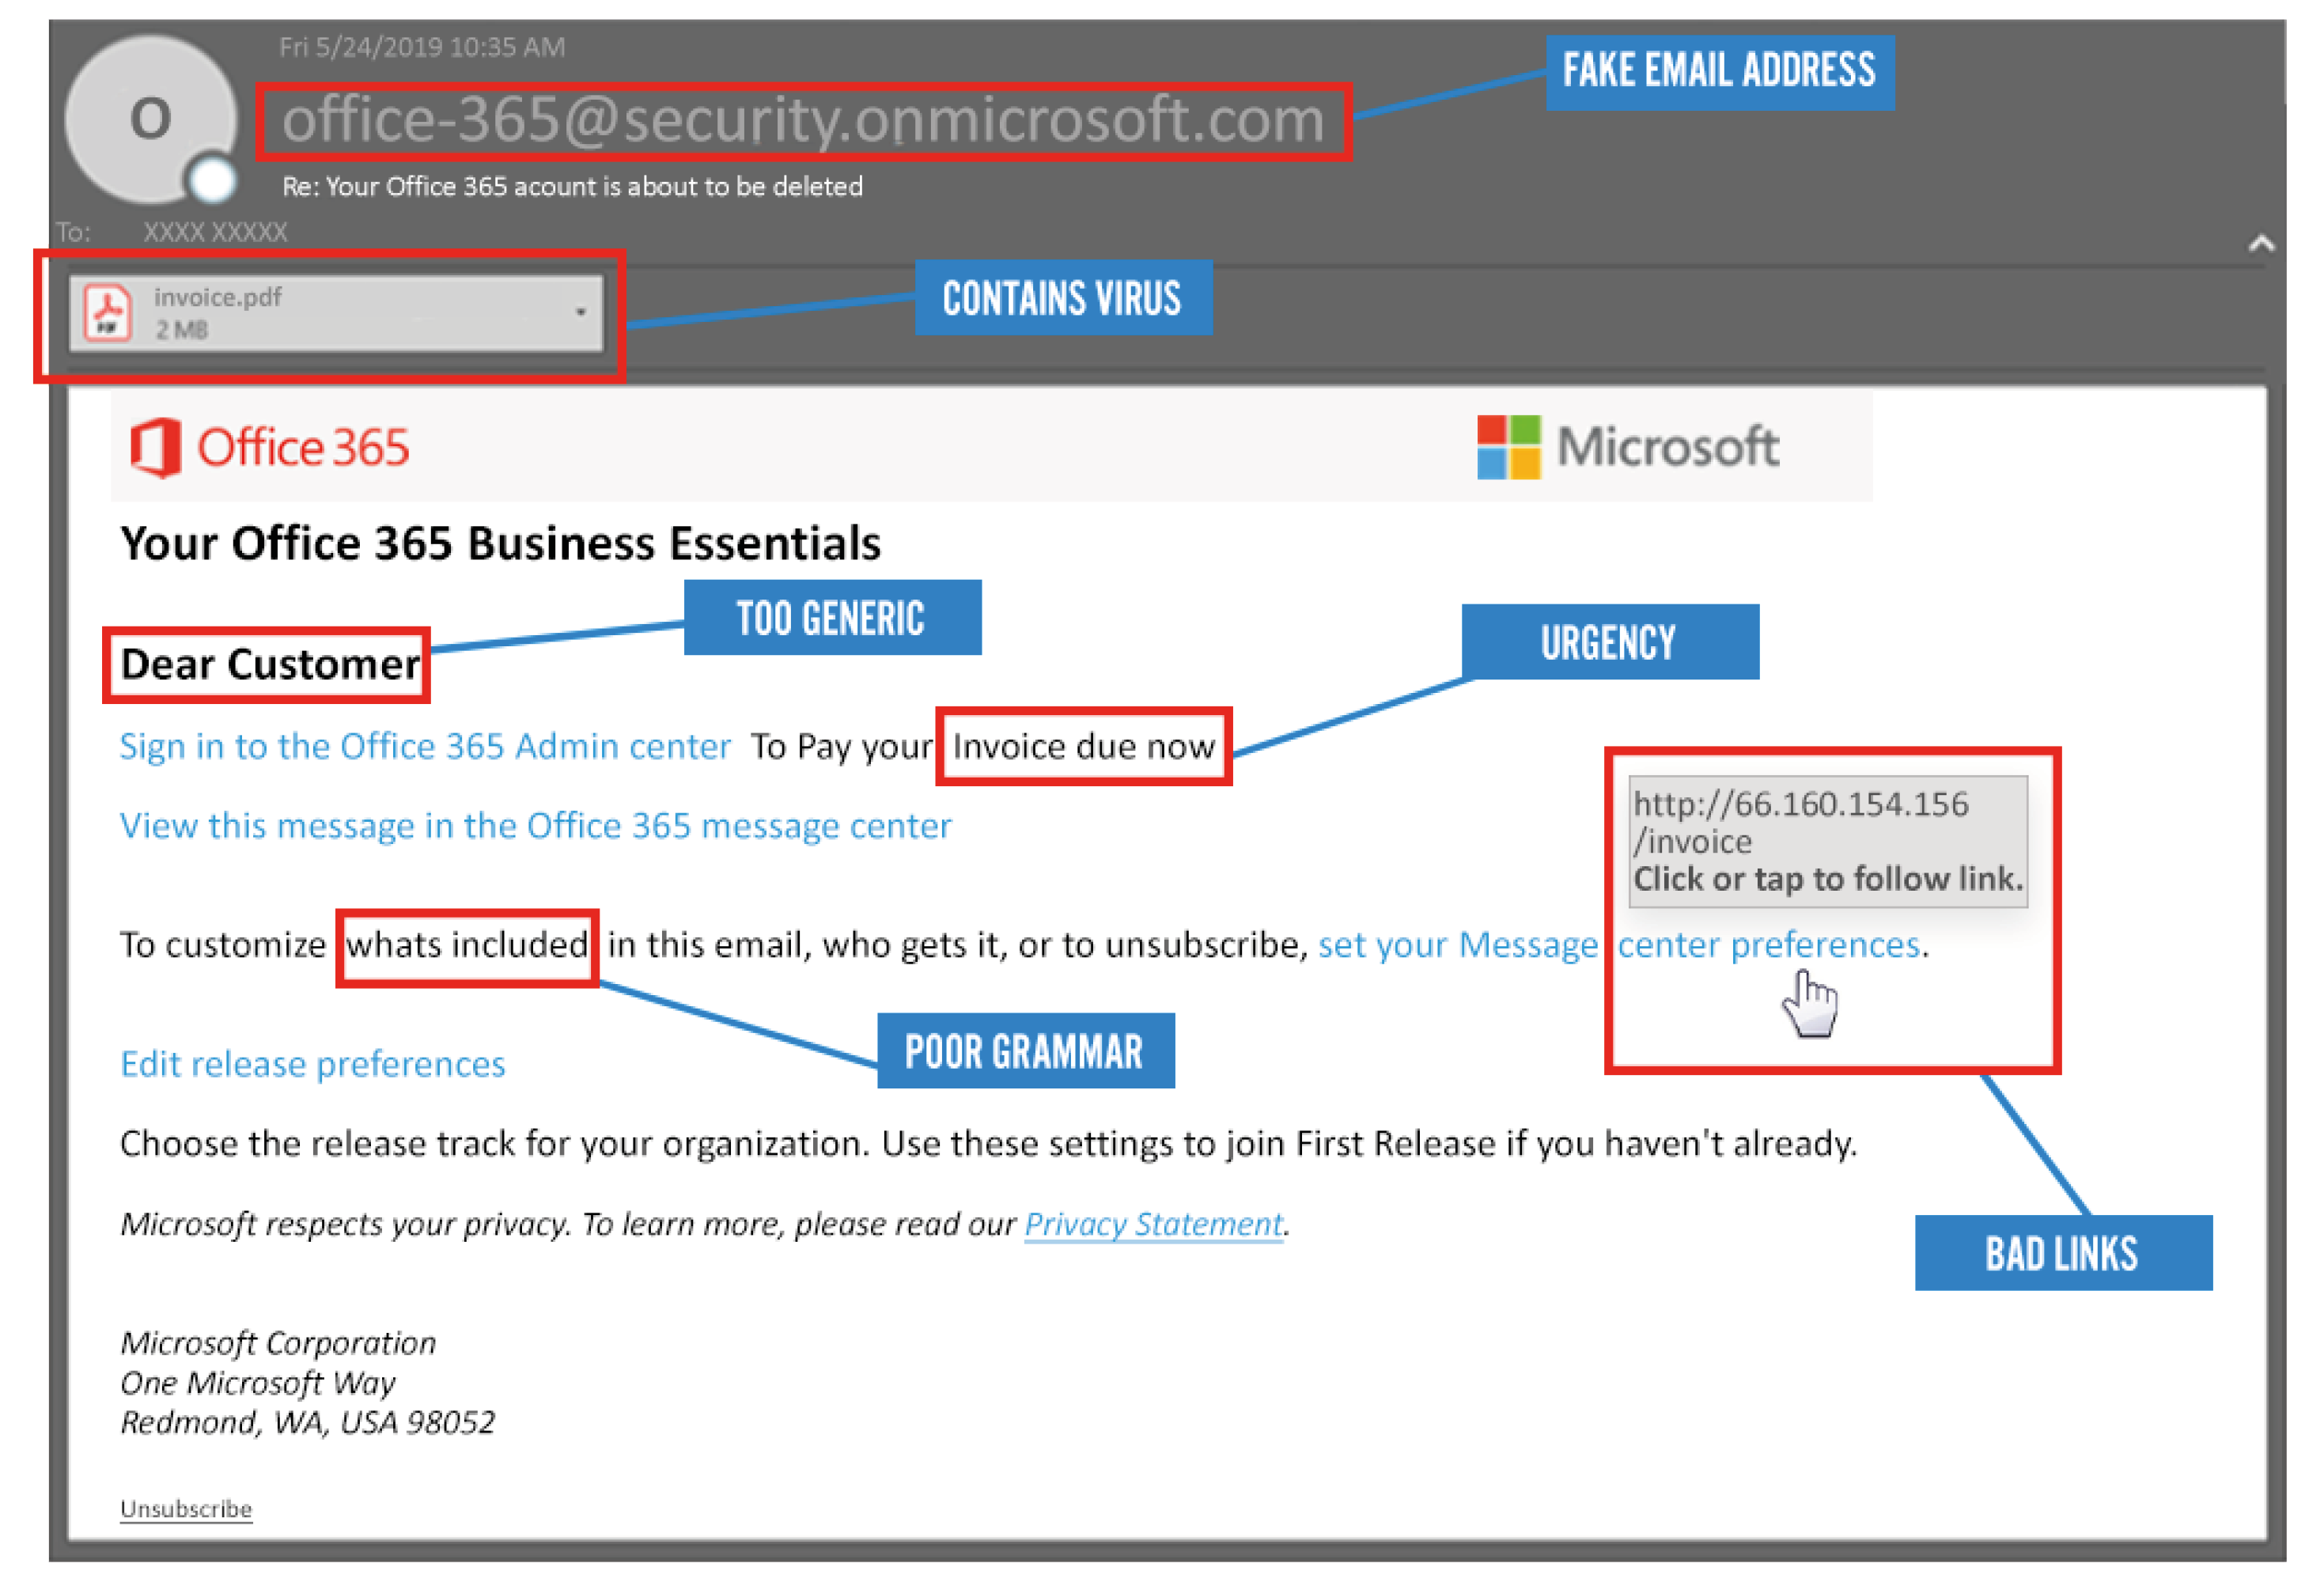
Task: Click the text 'Invoice due now'
Action: pyautogui.click(x=1083, y=747)
